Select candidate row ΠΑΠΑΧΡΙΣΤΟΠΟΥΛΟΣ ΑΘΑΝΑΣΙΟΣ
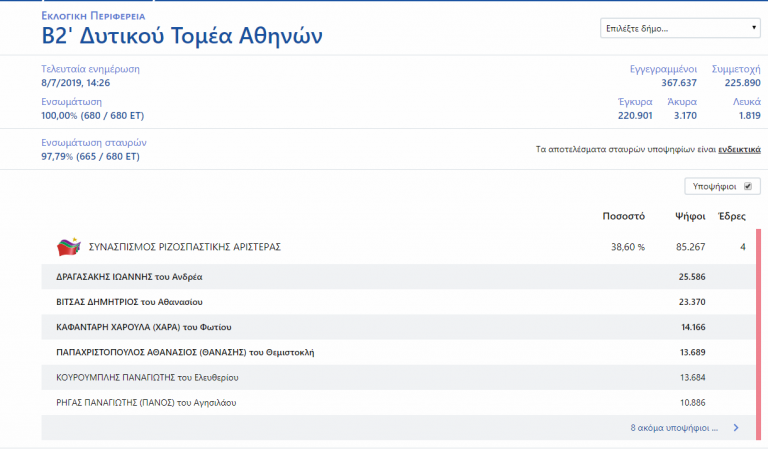 [x=398, y=352]
